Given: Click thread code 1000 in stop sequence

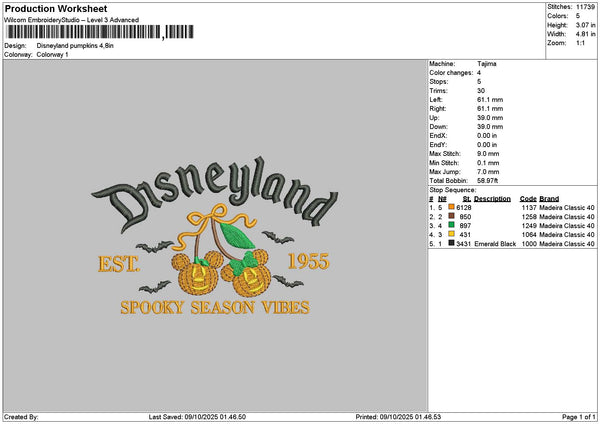Looking at the screenshot, I should (529, 244).
